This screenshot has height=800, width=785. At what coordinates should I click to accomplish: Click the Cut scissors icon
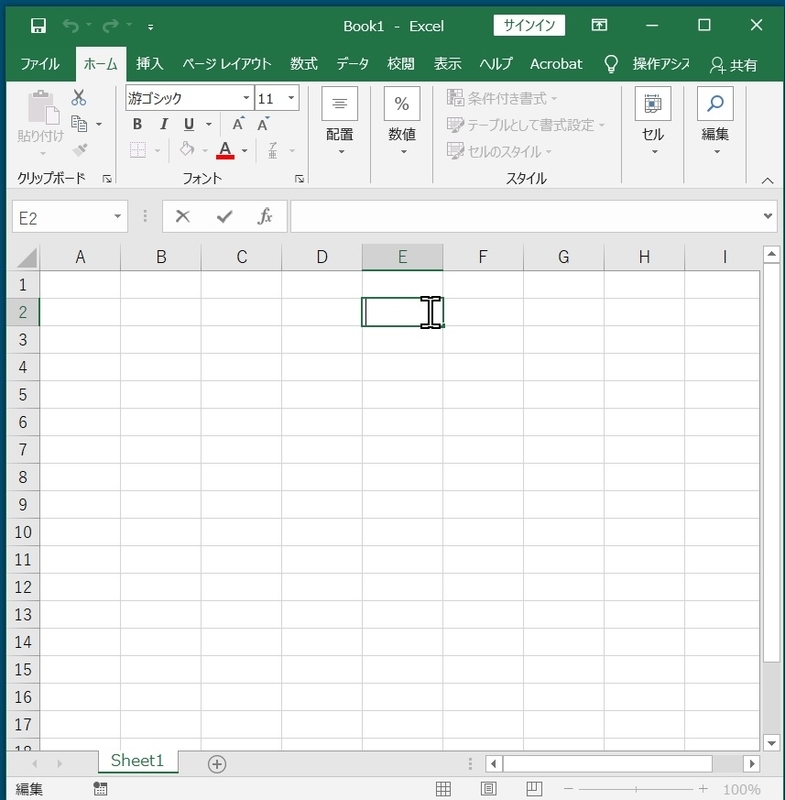coord(79,97)
